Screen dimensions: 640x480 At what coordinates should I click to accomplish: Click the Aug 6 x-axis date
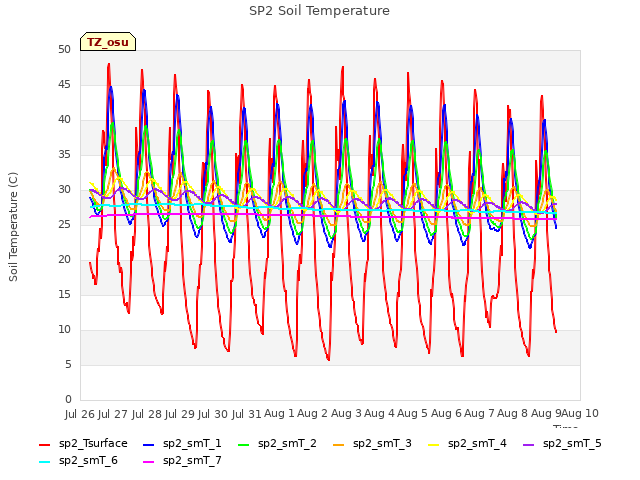pyautogui.click(x=446, y=414)
